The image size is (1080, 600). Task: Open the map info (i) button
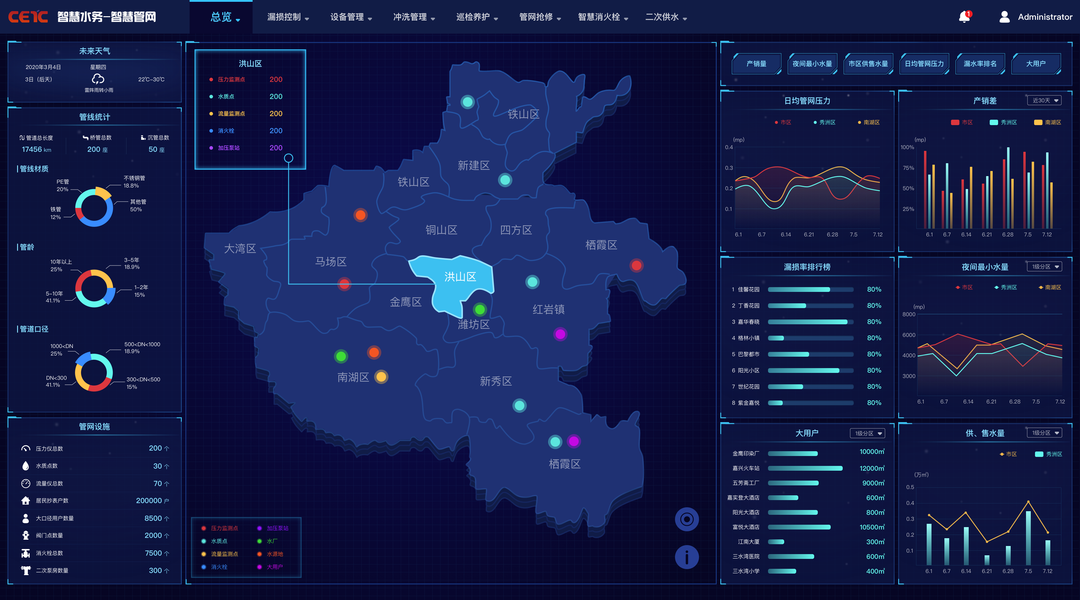click(687, 557)
